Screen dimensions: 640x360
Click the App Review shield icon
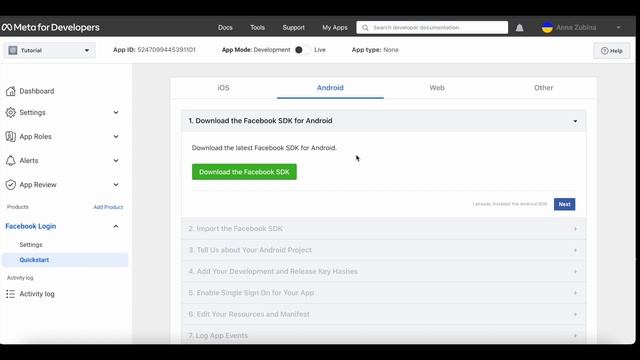pos(11,184)
